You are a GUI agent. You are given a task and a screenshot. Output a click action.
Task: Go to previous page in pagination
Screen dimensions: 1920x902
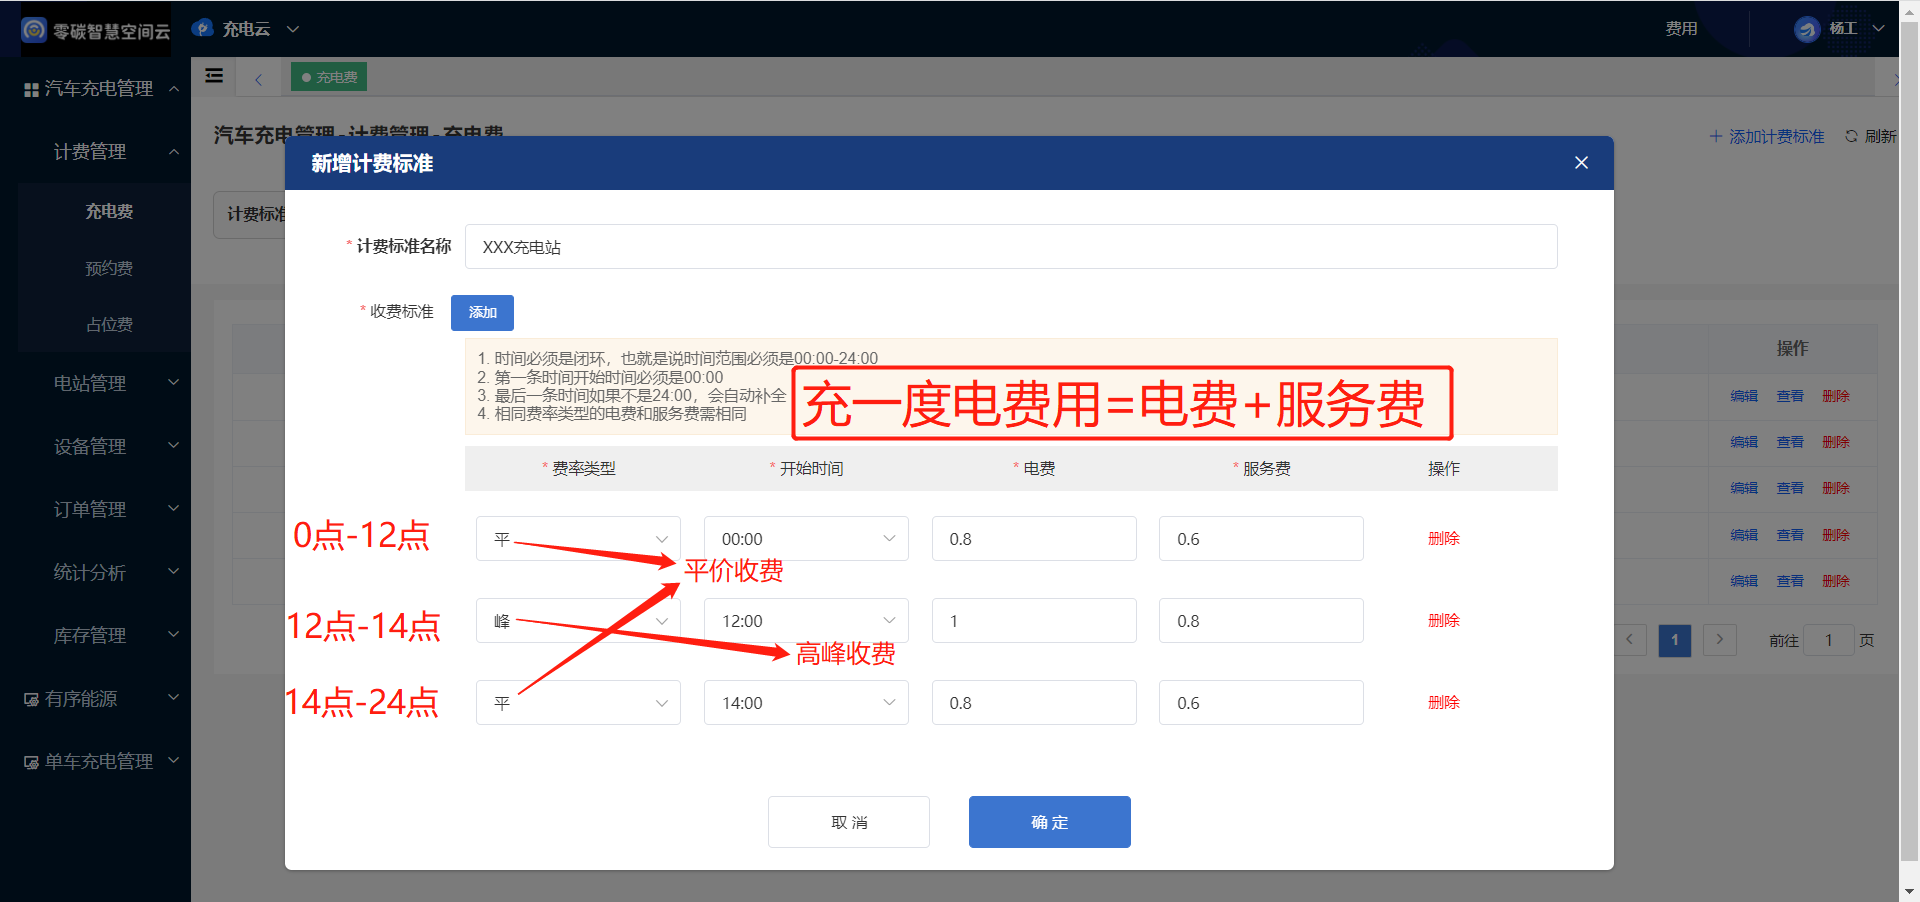click(1629, 640)
